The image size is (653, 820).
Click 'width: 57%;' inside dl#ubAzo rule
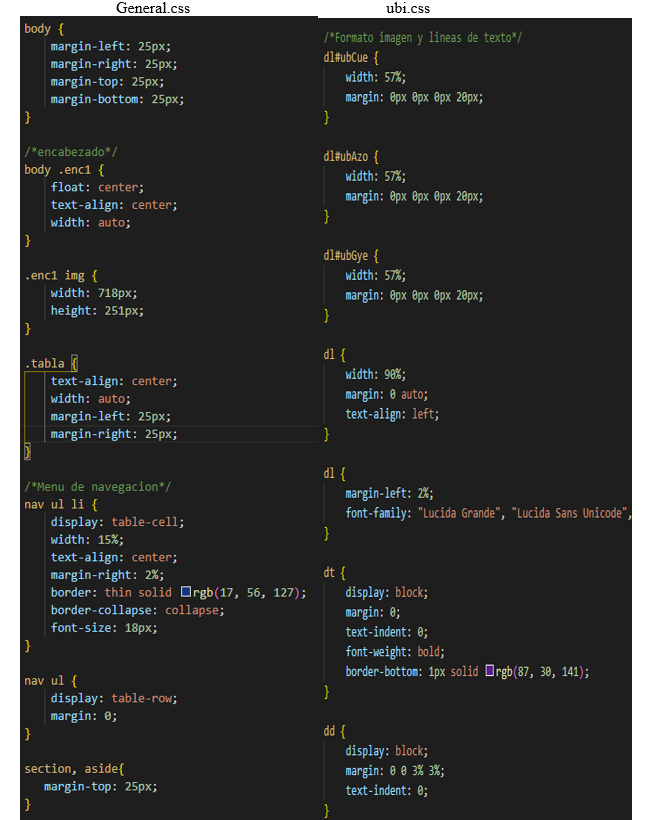click(375, 176)
